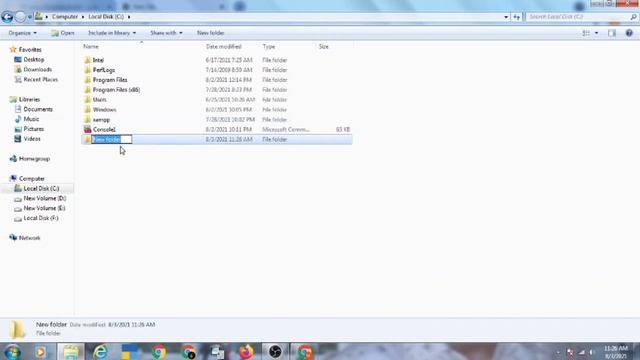Click Libraries in navigation pane
Image resolution: width=640 pixels, height=360 pixels.
click(x=29, y=99)
